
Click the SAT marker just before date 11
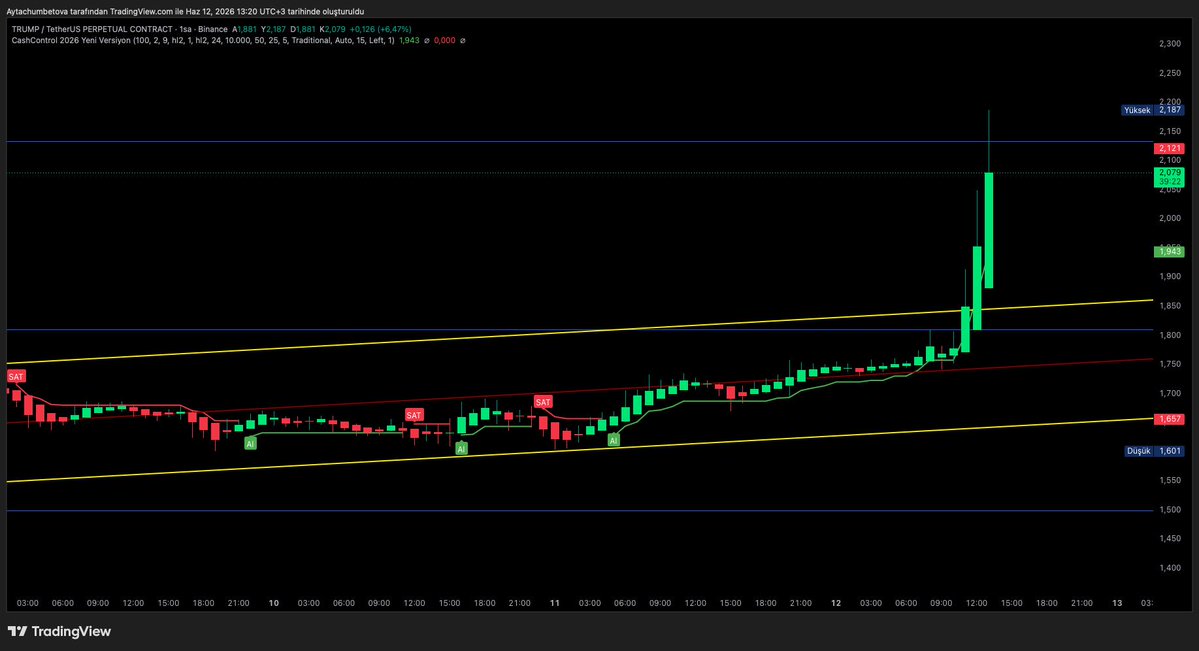[x=543, y=402]
